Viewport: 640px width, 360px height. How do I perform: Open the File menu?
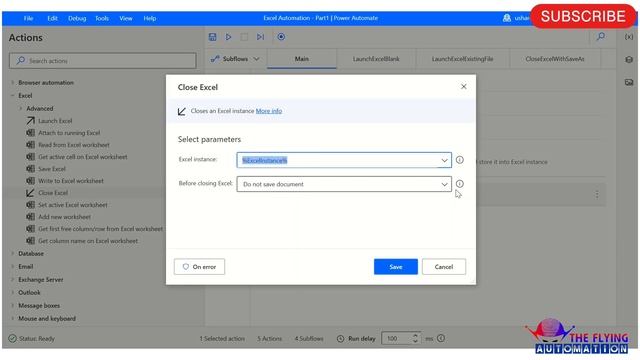pos(28,18)
